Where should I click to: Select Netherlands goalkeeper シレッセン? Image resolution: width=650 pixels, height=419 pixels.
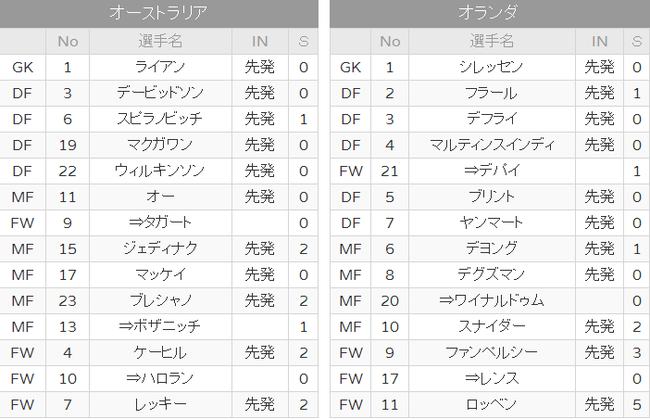[x=491, y=67]
